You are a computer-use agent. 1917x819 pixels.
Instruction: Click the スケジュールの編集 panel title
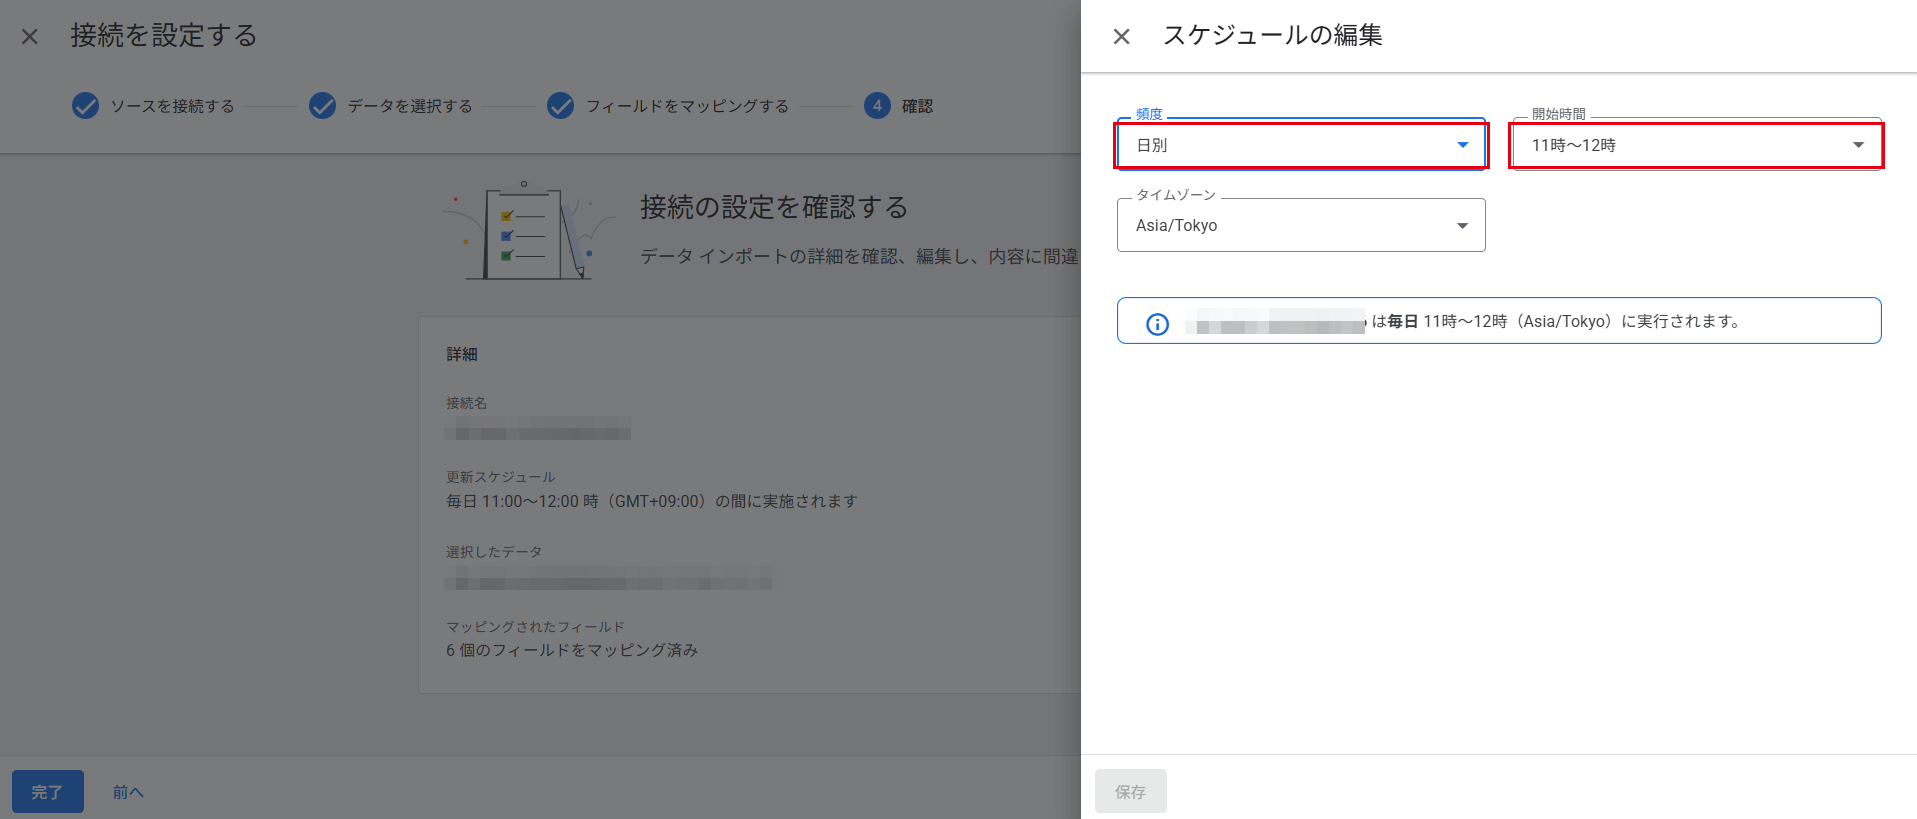[x=1272, y=35]
